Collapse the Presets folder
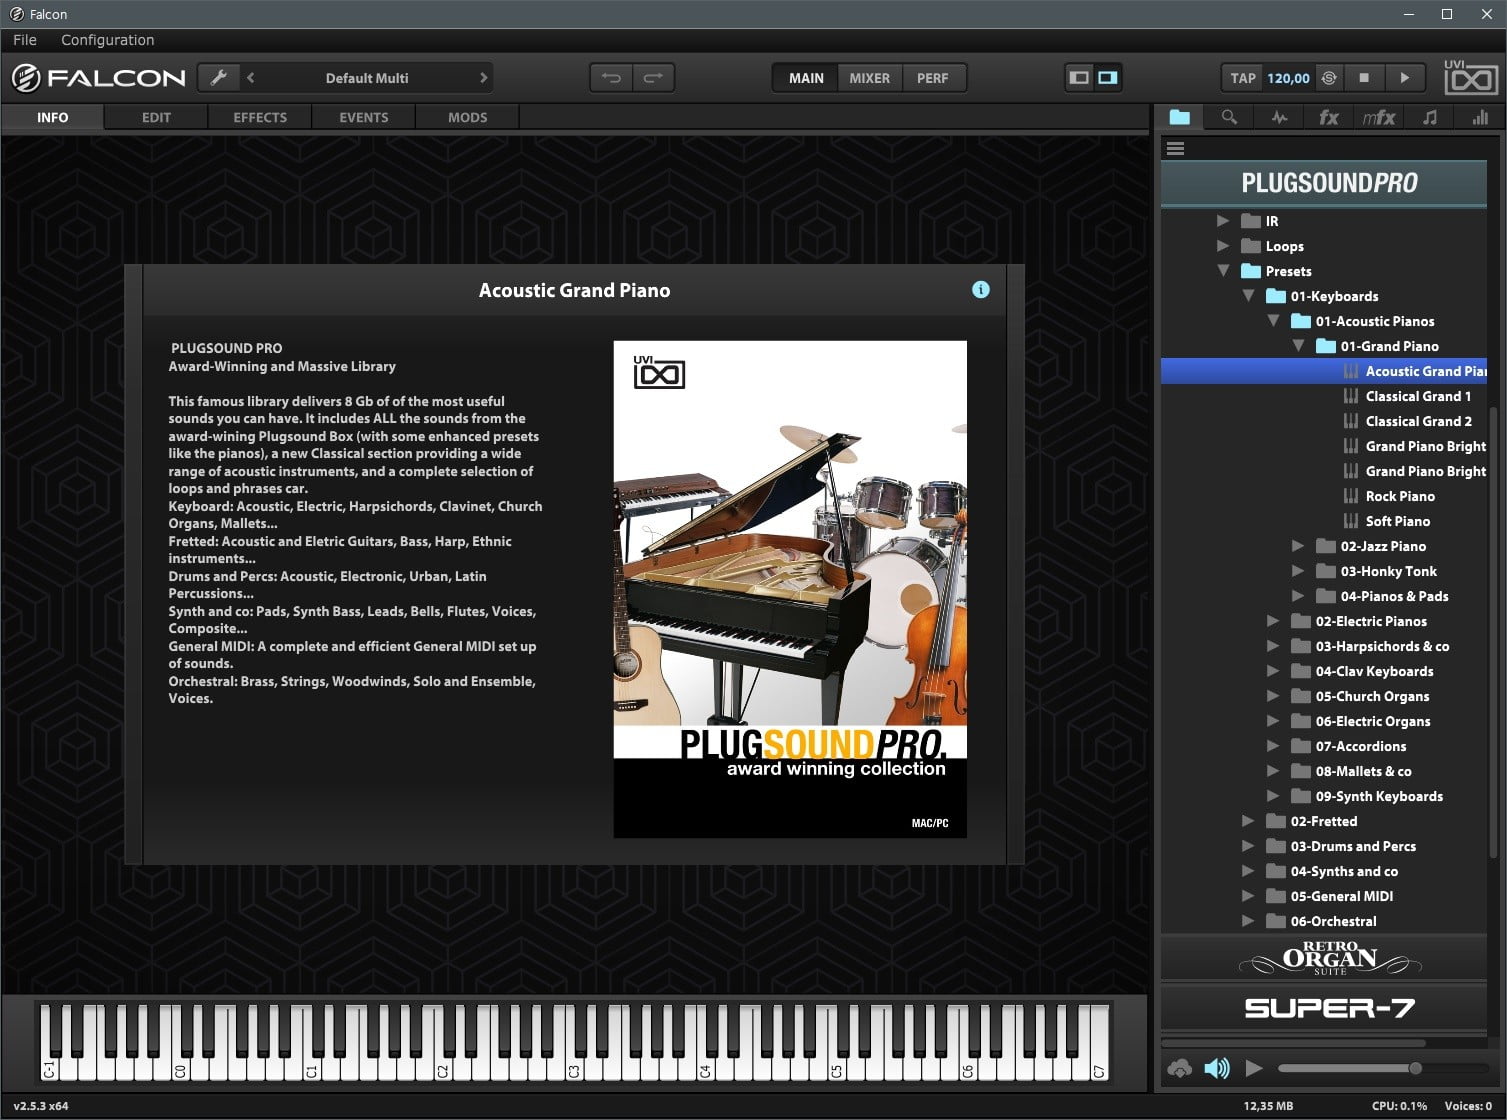 click(x=1223, y=271)
